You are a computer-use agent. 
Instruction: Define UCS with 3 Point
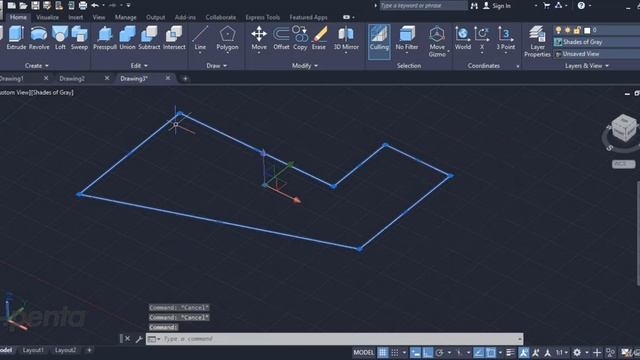(x=506, y=39)
